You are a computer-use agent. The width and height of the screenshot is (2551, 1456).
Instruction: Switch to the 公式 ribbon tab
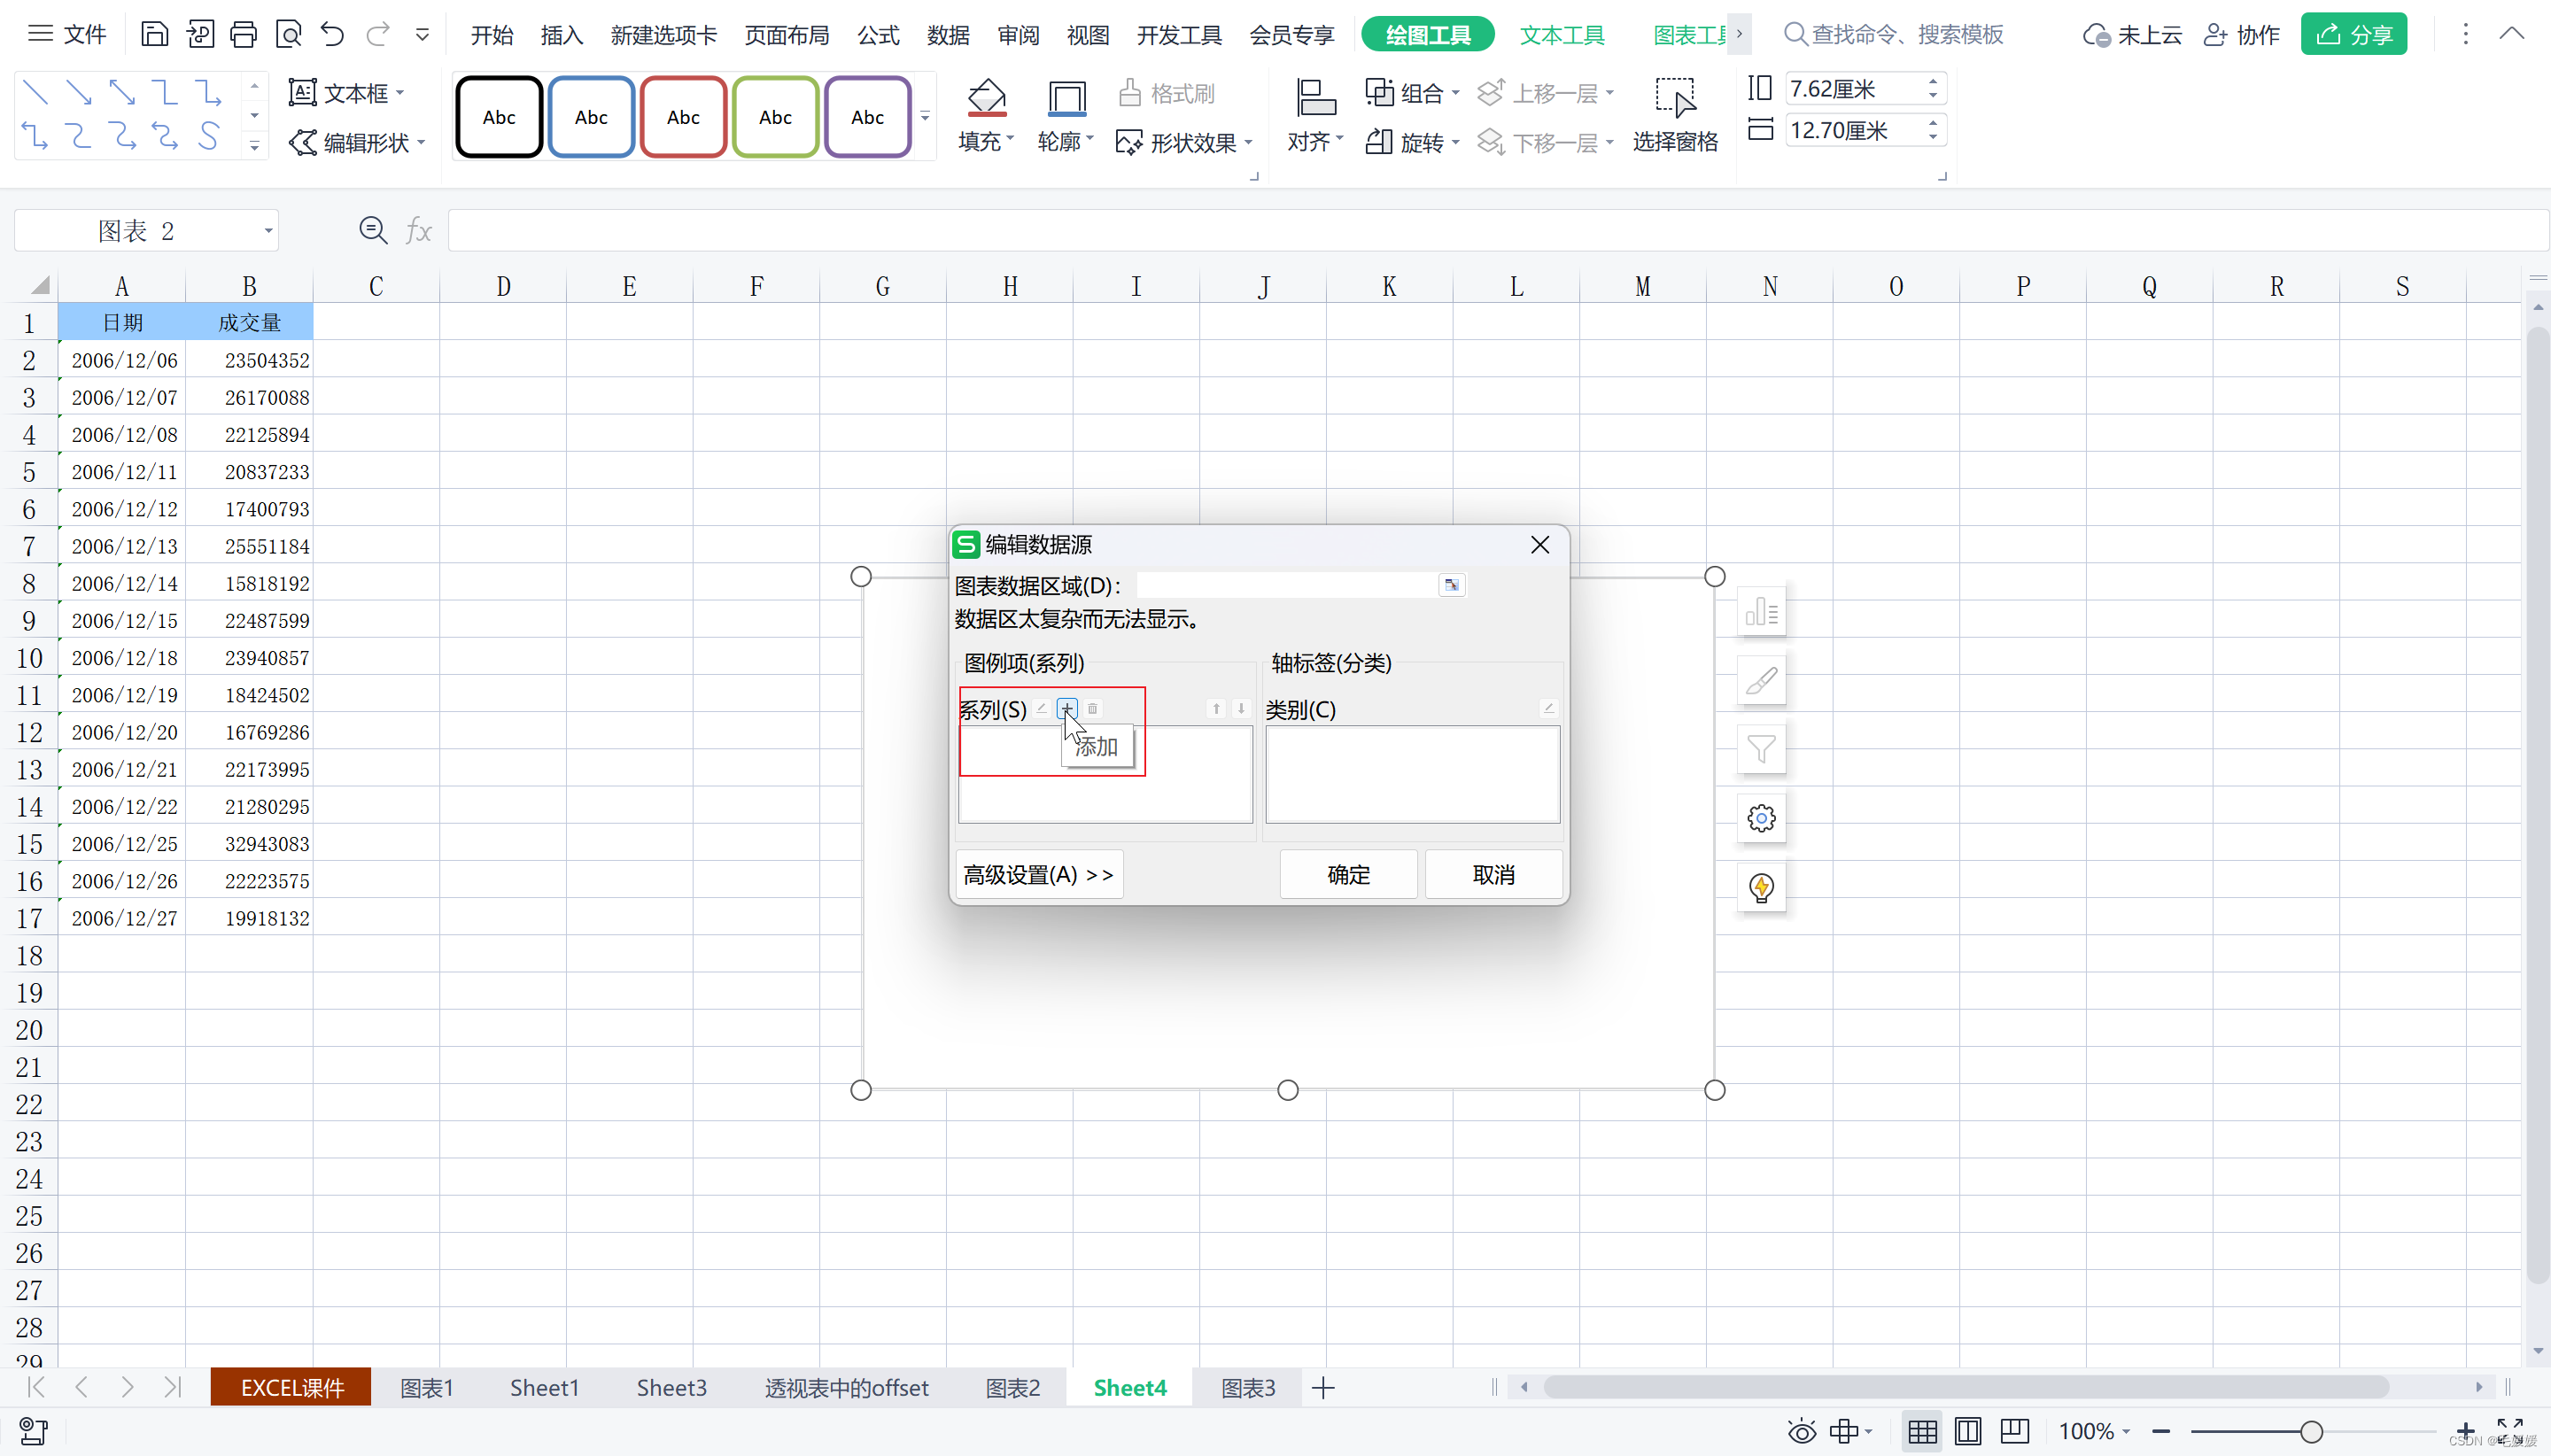[x=878, y=35]
